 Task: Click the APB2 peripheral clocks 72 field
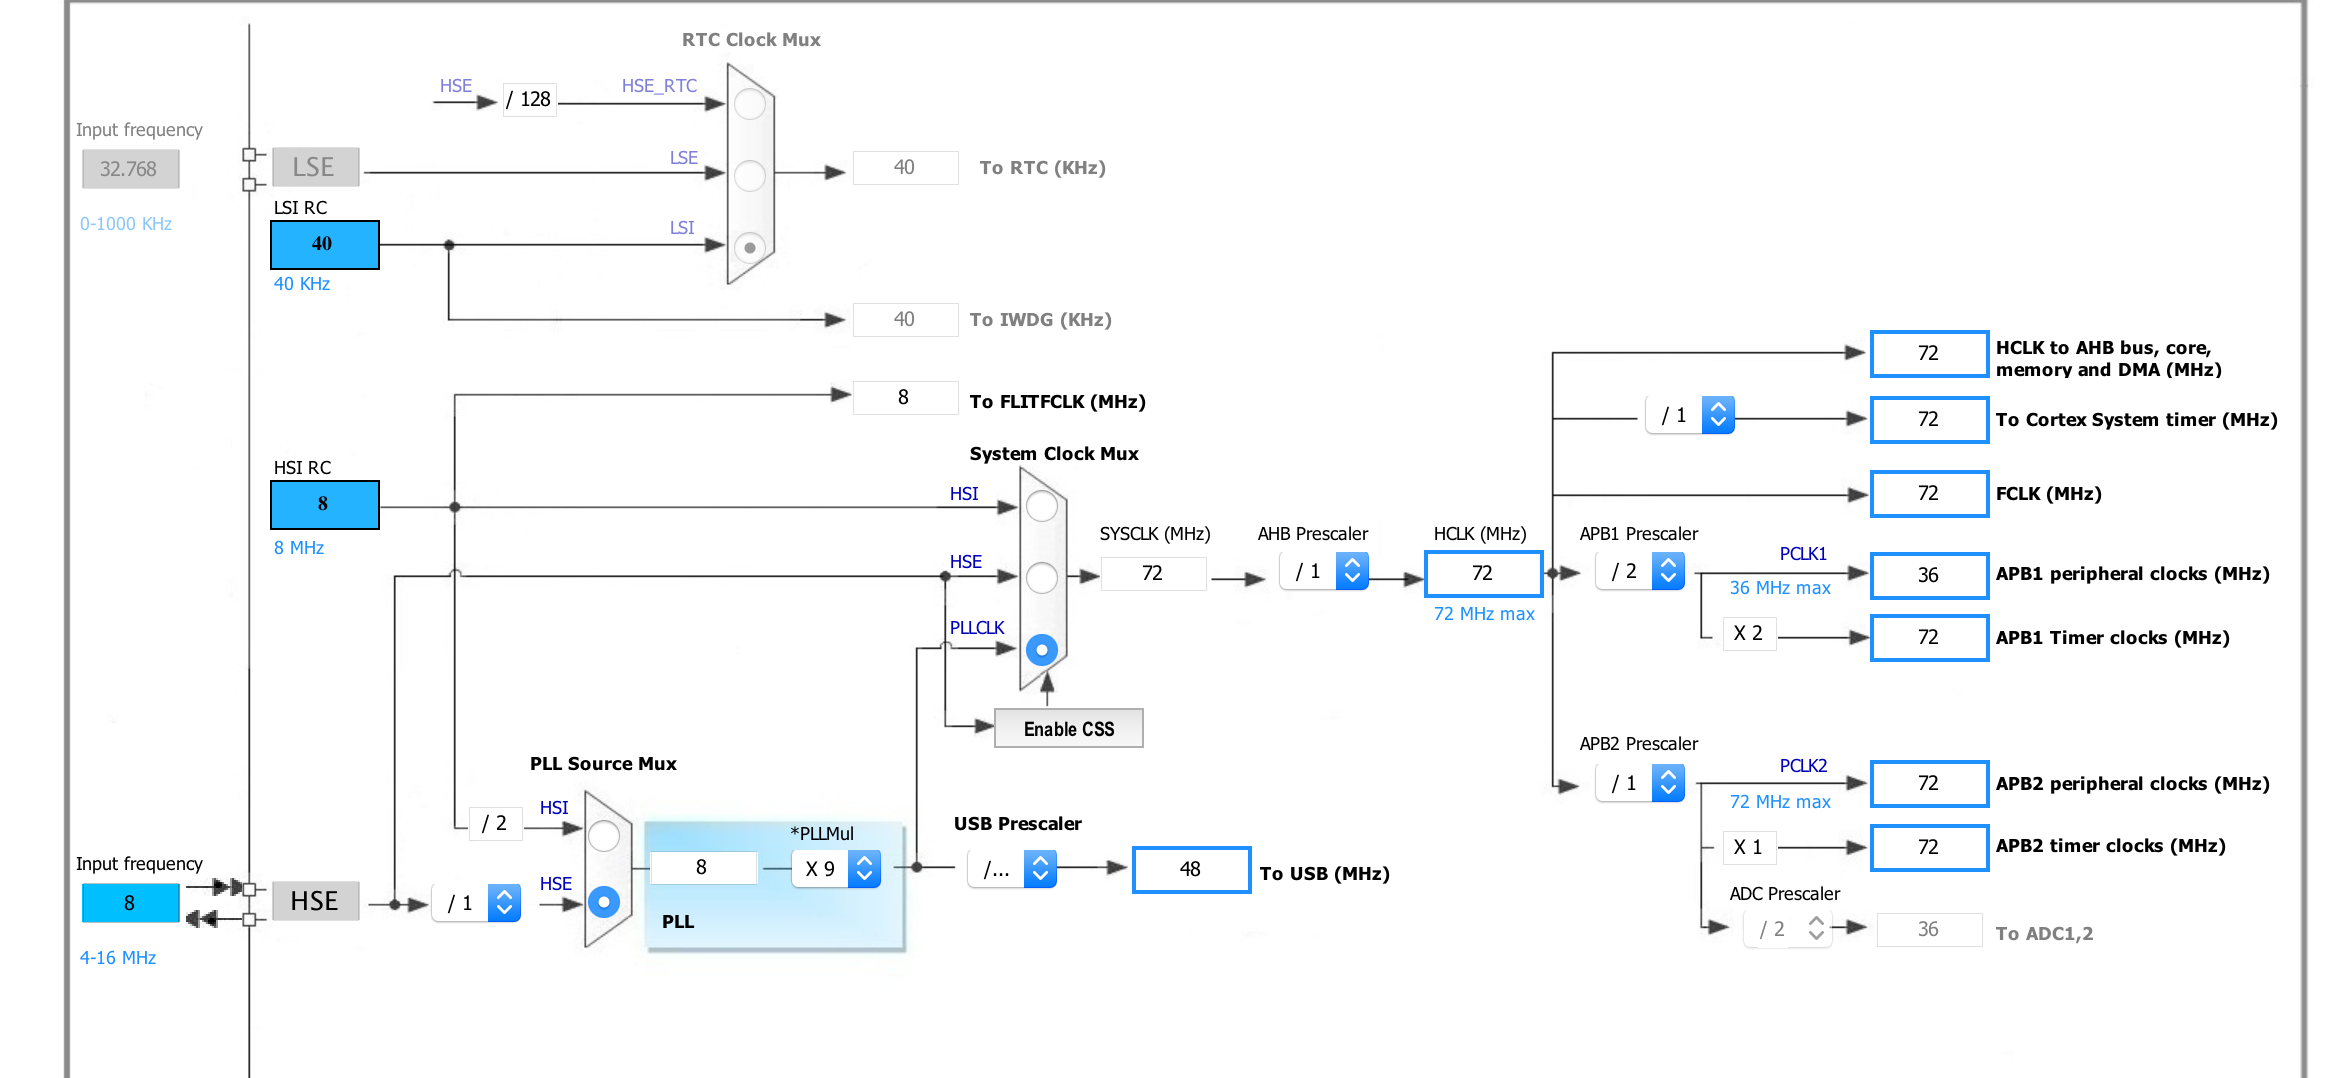tap(1929, 783)
